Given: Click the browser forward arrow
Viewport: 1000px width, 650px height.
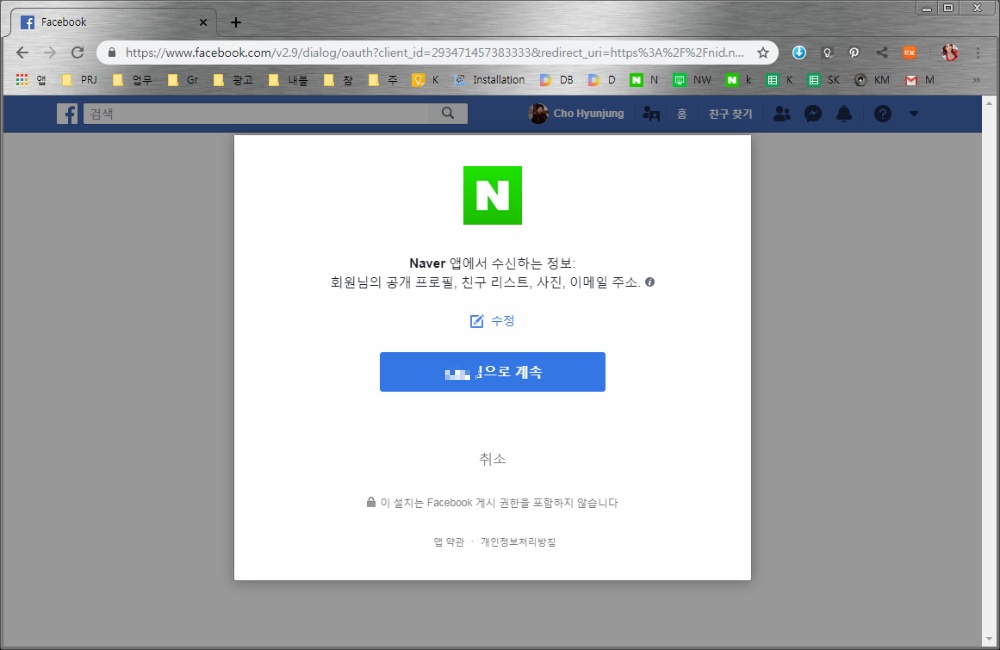Looking at the screenshot, I should (49, 52).
